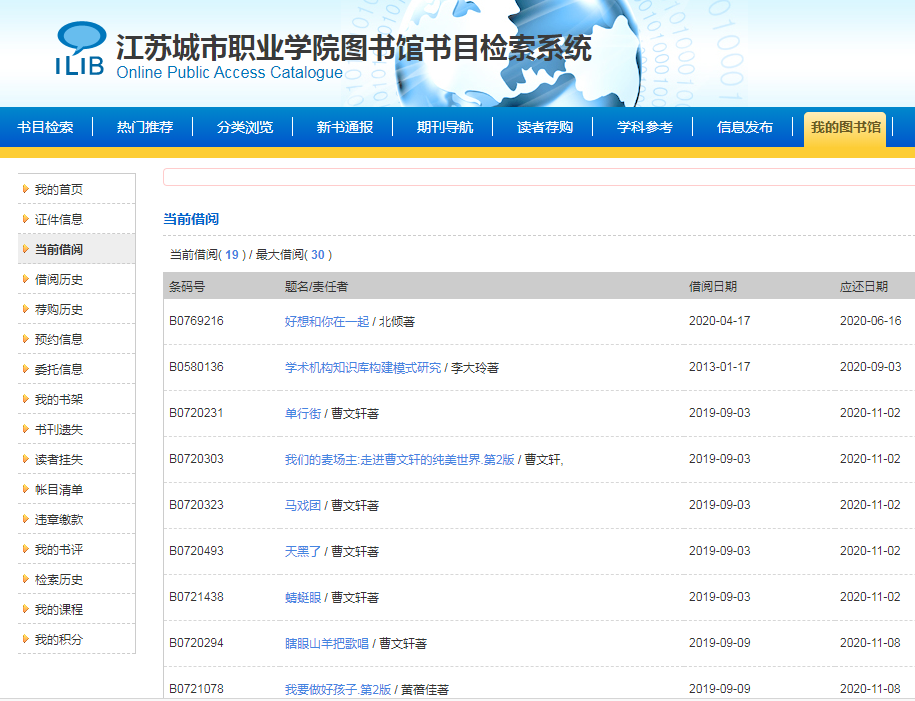This screenshot has height=701, width=915.
Task: Open 借阅历史 in the sidebar menu
Action: coord(59,280)
